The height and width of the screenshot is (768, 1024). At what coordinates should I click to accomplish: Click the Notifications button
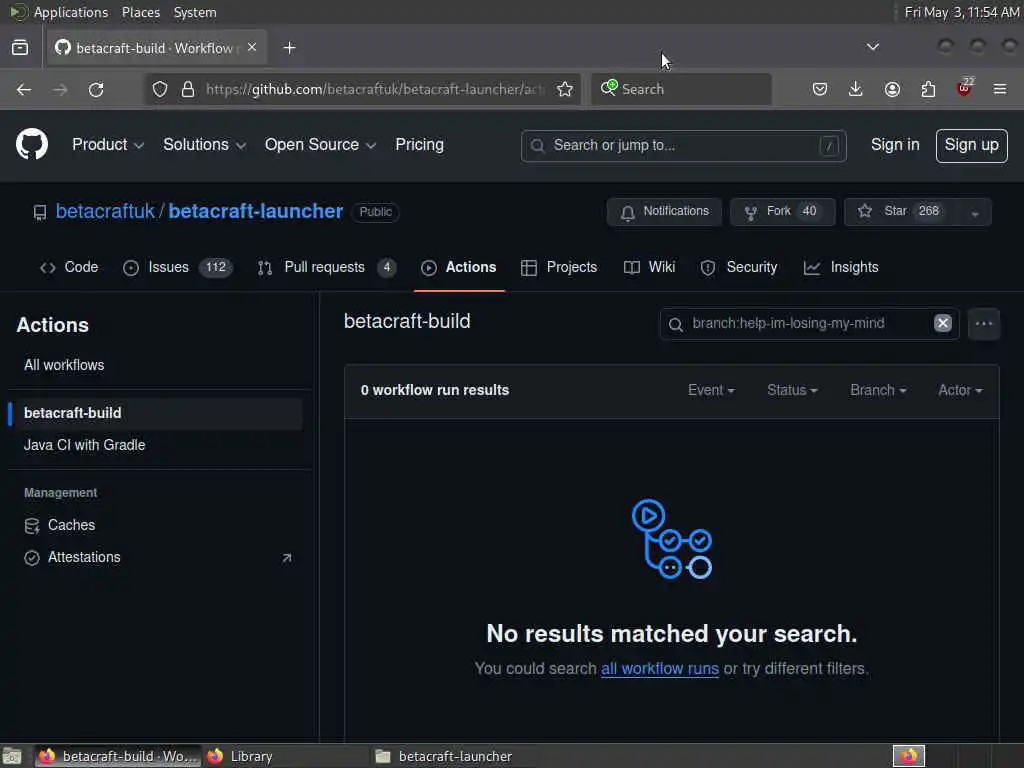[x=664, y=212]
